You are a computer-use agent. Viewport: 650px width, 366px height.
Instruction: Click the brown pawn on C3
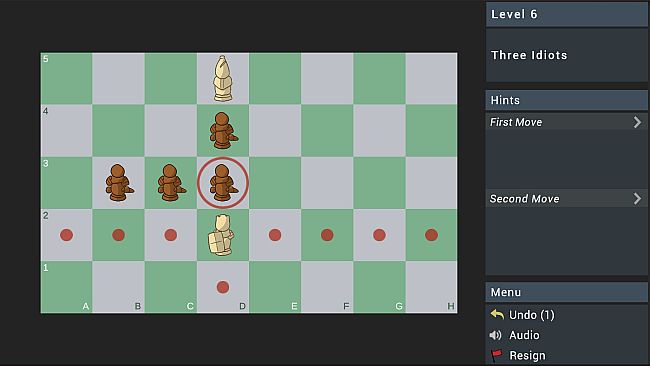[171, 183]
